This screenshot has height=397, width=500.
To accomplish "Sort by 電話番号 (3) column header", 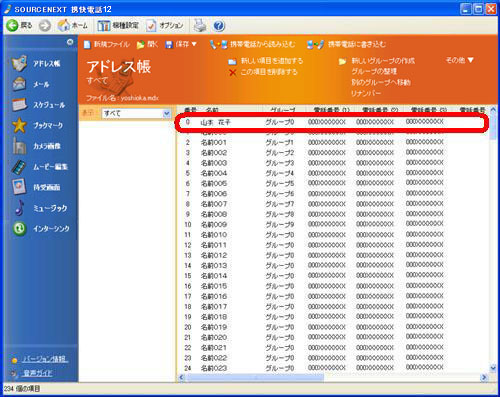I will [x=429, y=110].
